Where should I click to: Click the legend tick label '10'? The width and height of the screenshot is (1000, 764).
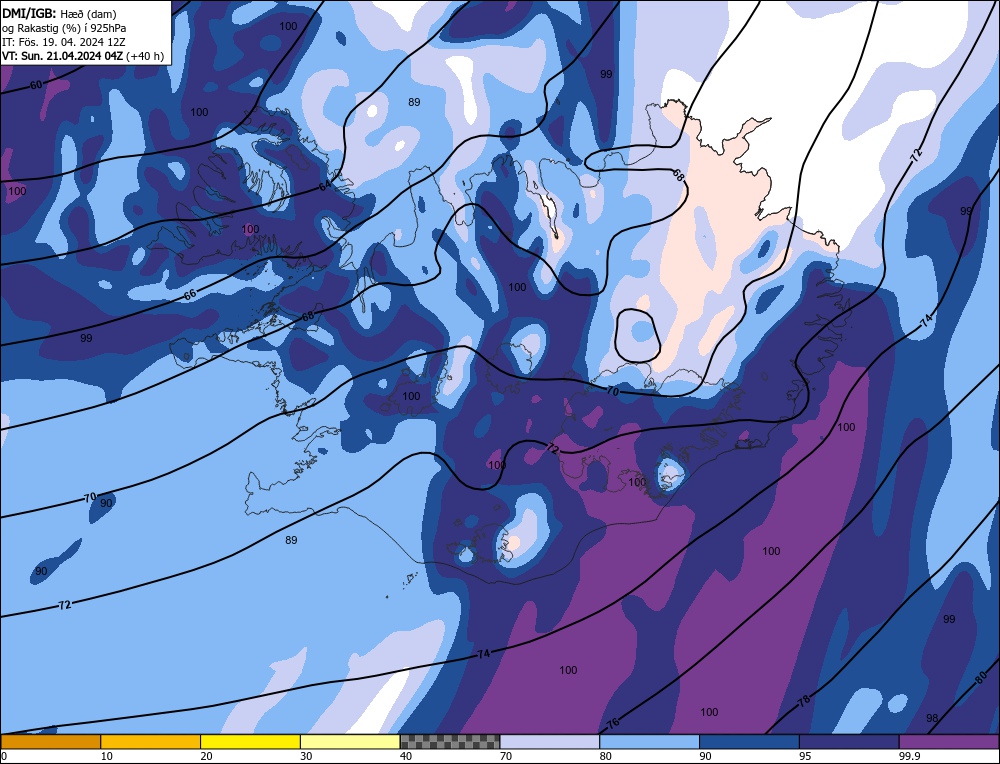[107, 756]
